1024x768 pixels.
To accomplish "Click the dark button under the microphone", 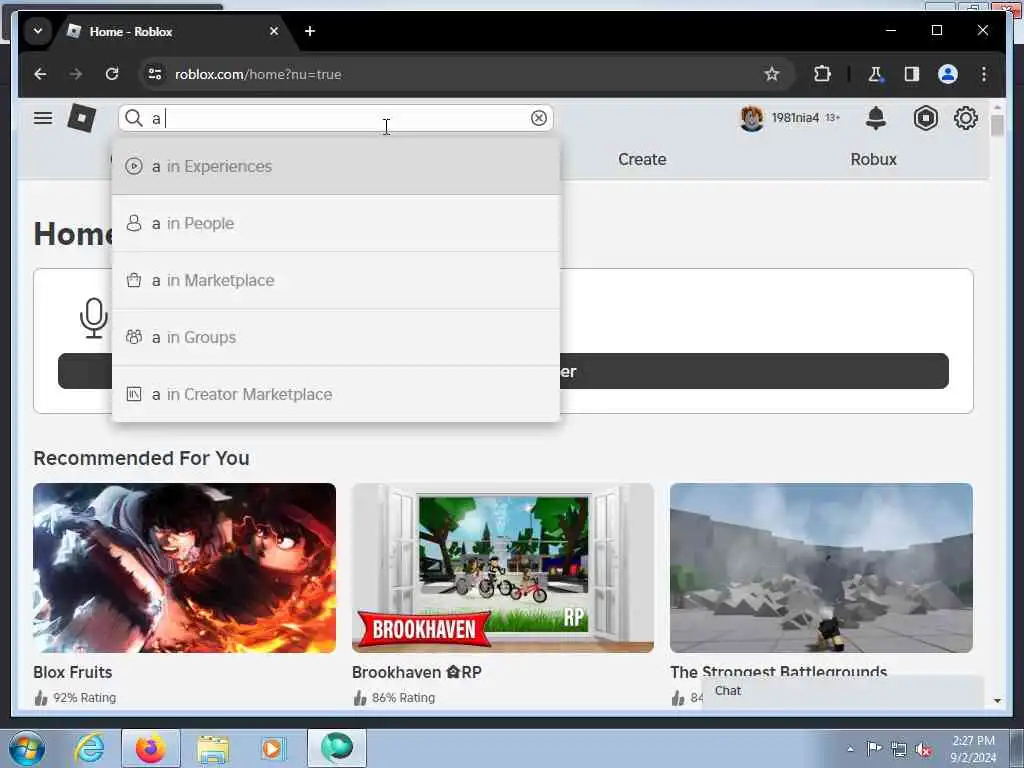I will coord(503,371).
